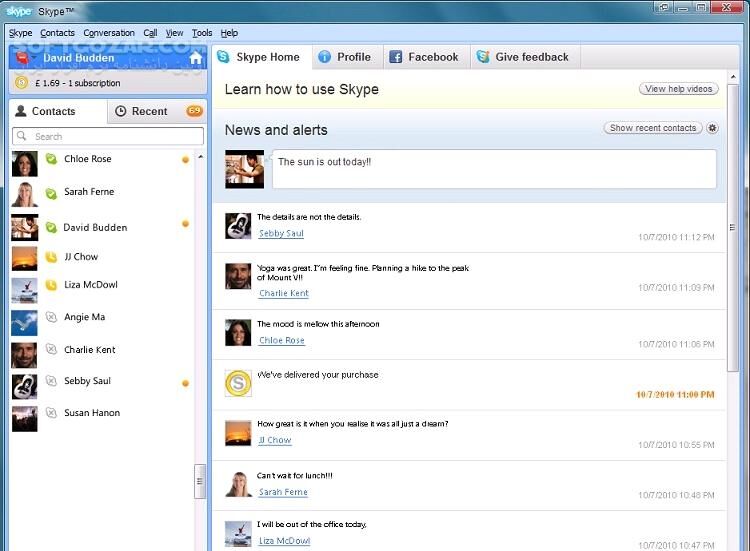The height and width of the screenshot is (551, 750).
Task: Click David Budden's avatar in News and alerts
Action: coord(244,169)
